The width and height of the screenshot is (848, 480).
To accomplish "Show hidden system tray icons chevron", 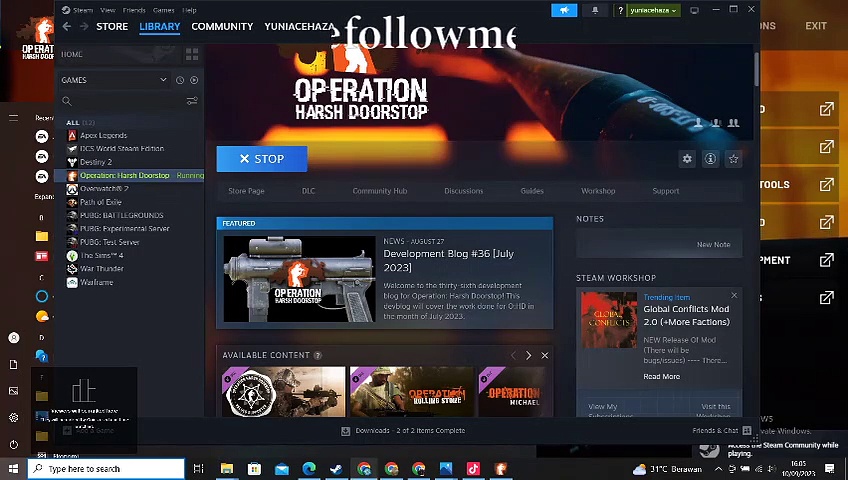I will tap(718, 469).
